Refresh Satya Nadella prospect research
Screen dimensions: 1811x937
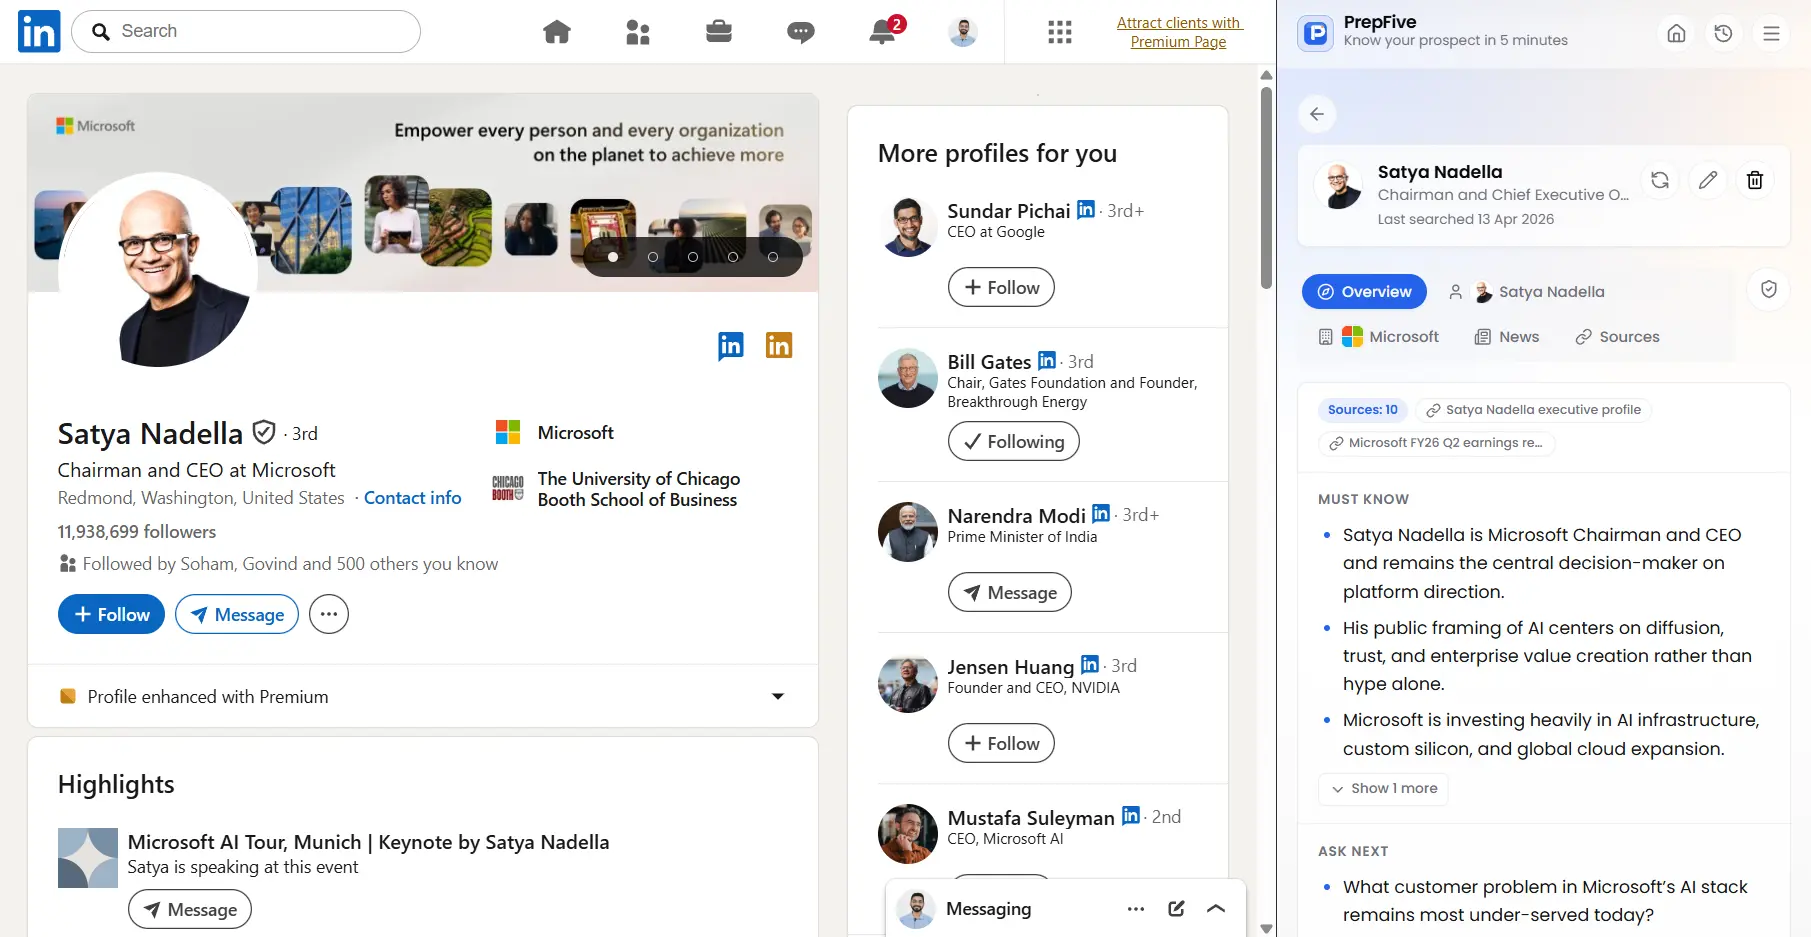1660,180
